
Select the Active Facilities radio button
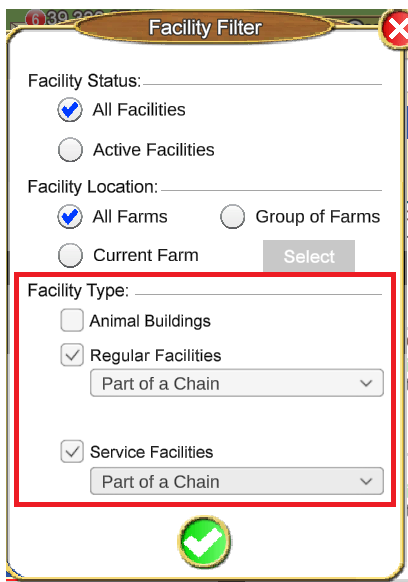[70, 150]
